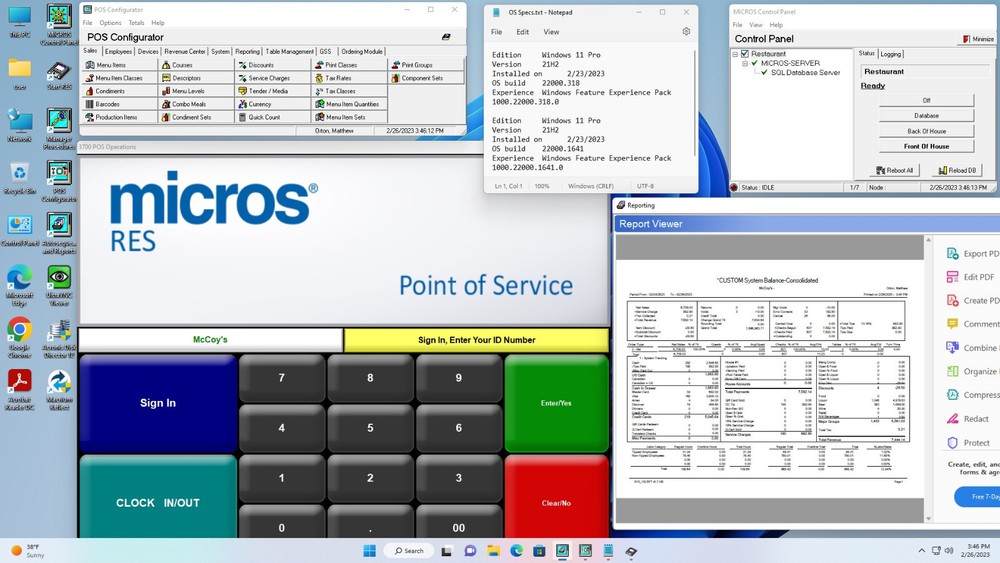Open View menu in Notepad

(x=551, y=32)
